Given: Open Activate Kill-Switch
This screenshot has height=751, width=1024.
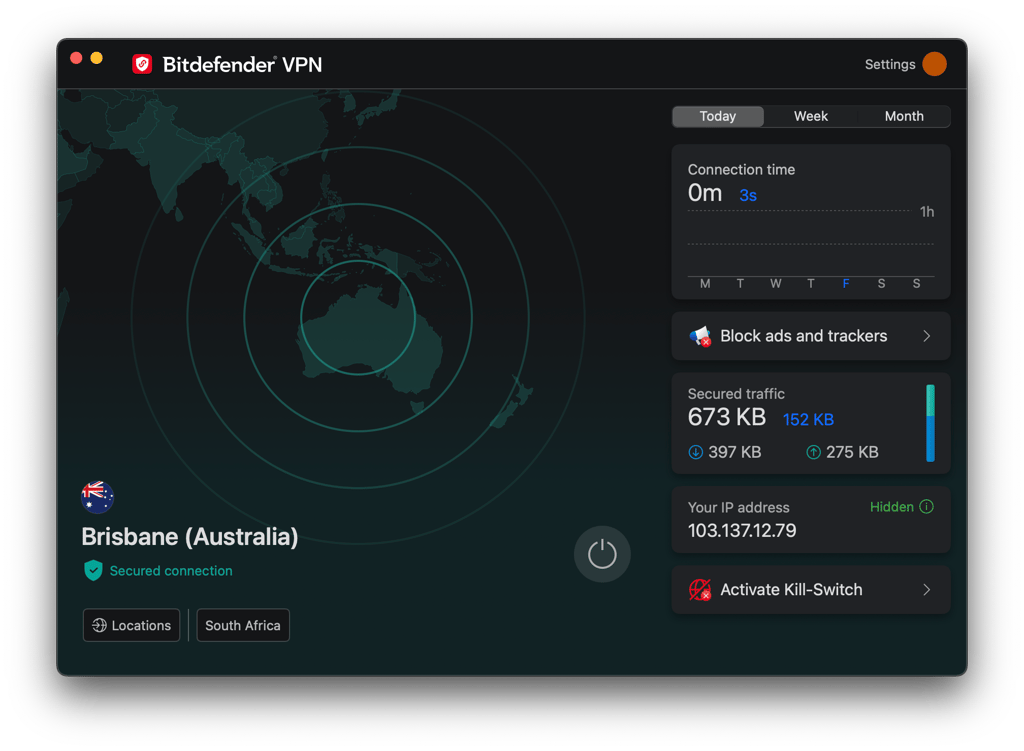Looking at the screenshot, I should [810, 590].
